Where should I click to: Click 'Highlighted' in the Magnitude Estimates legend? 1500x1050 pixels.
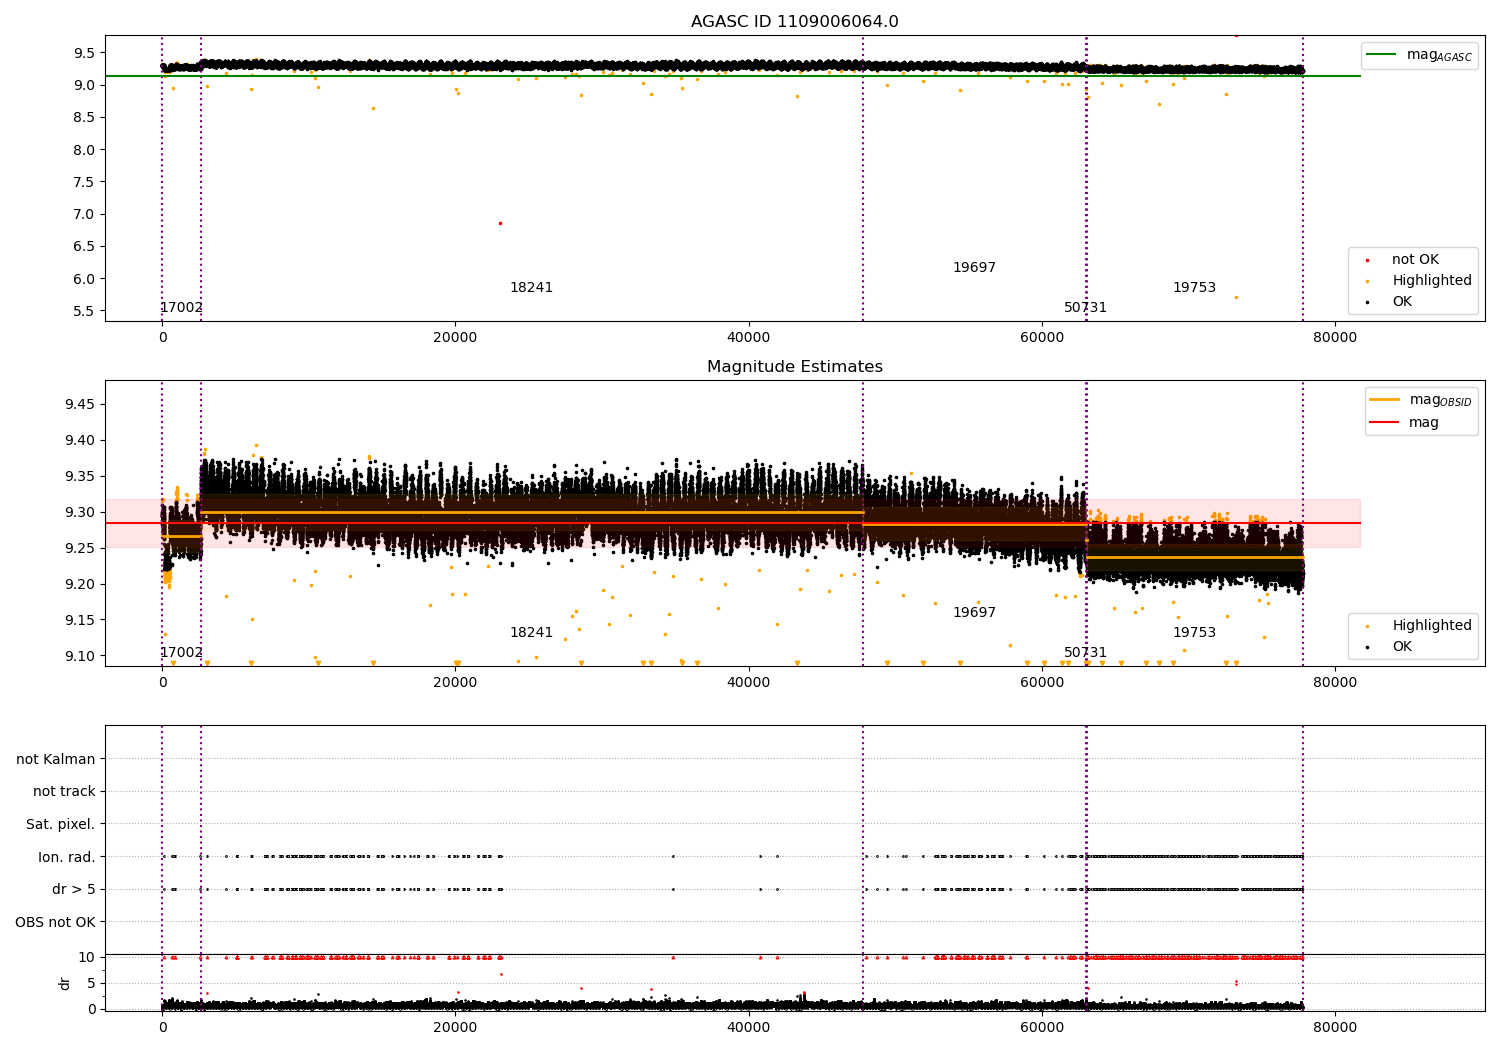[1431, 625]
